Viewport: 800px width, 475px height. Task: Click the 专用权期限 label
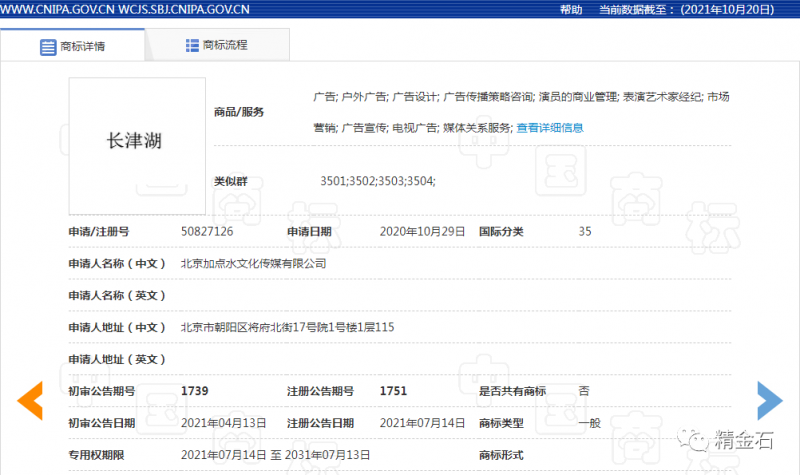(x=96, y=455)
